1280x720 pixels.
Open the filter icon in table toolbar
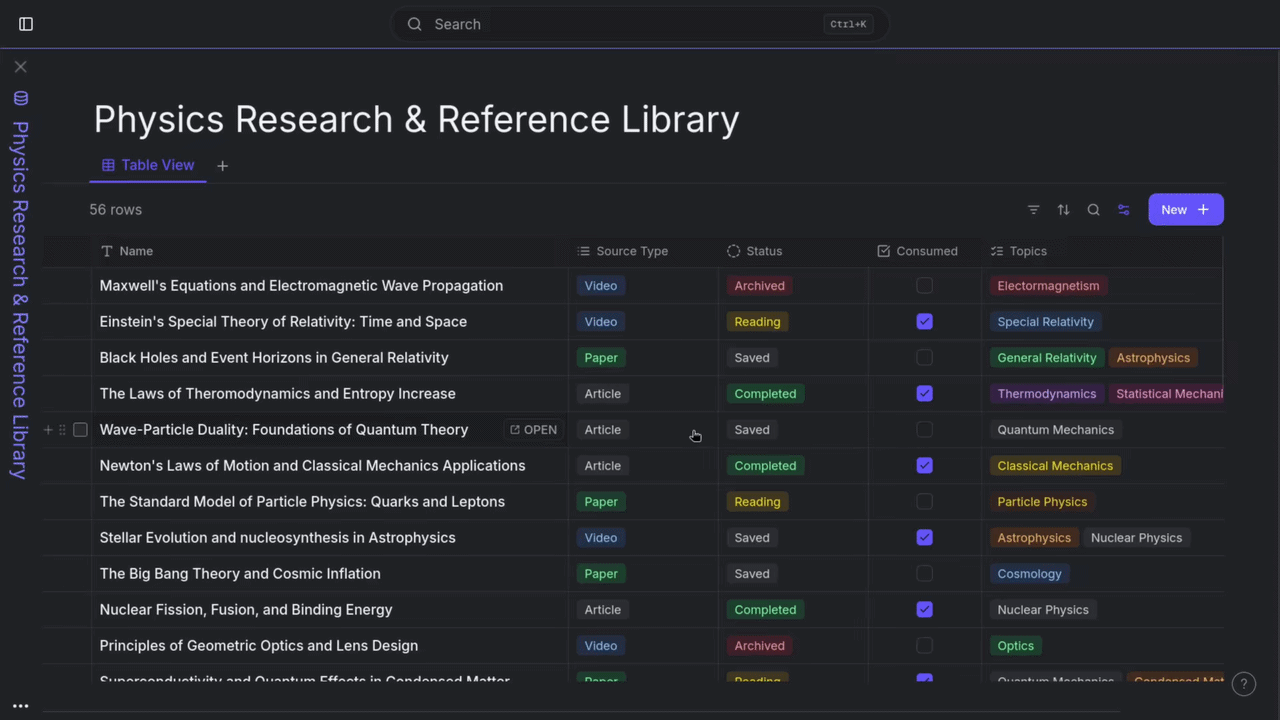point(1034,210)
